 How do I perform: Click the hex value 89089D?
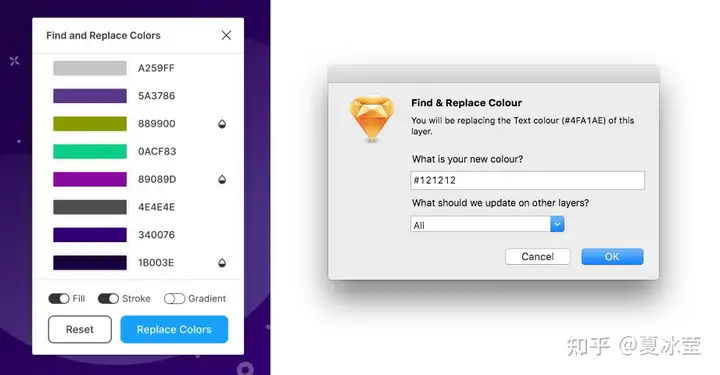pyautogui.click(x=157, y=179)
